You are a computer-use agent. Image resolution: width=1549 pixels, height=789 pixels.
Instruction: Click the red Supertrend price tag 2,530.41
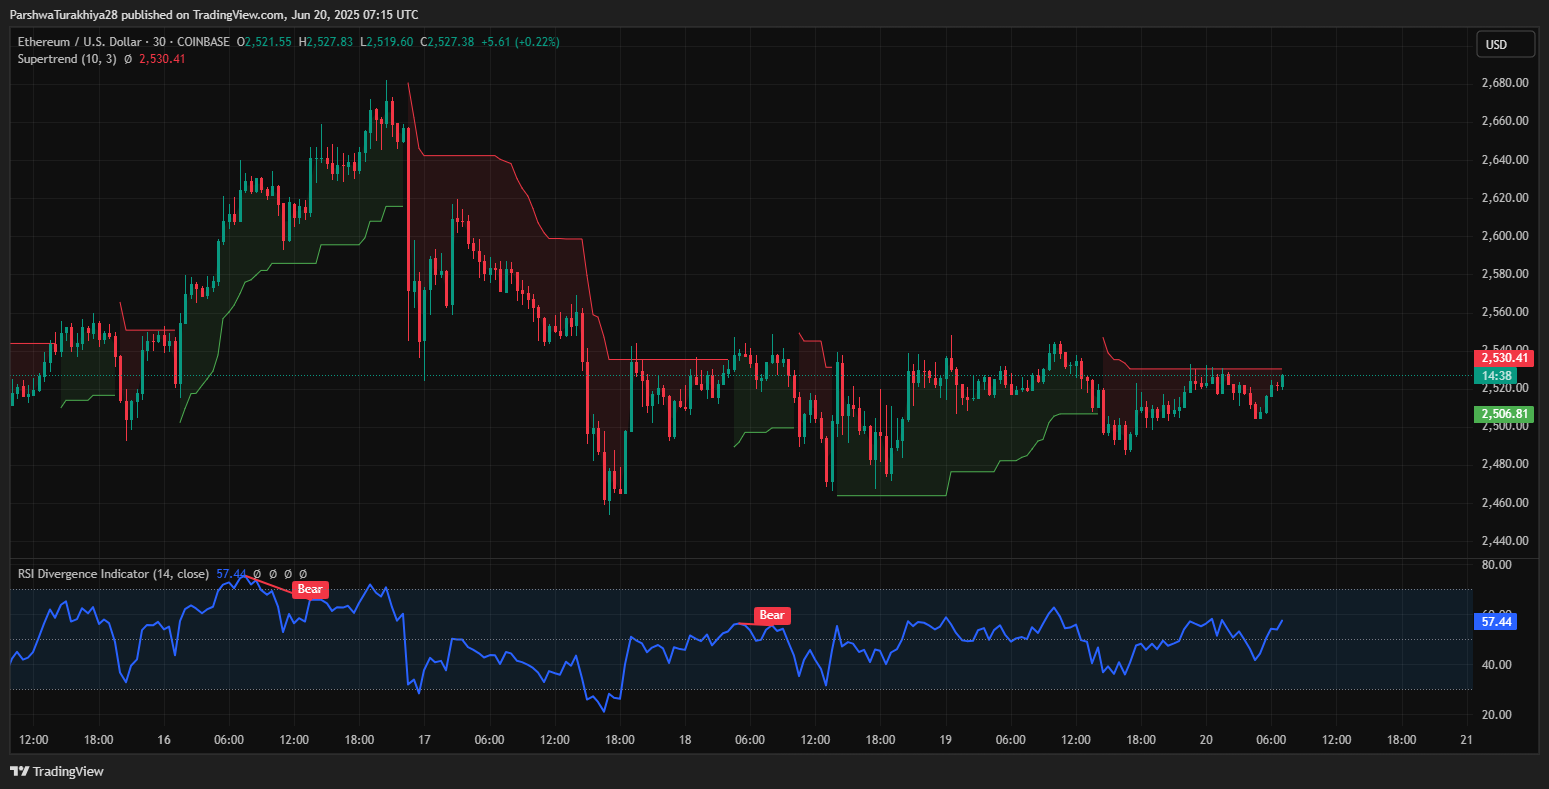click(1503, 358)
